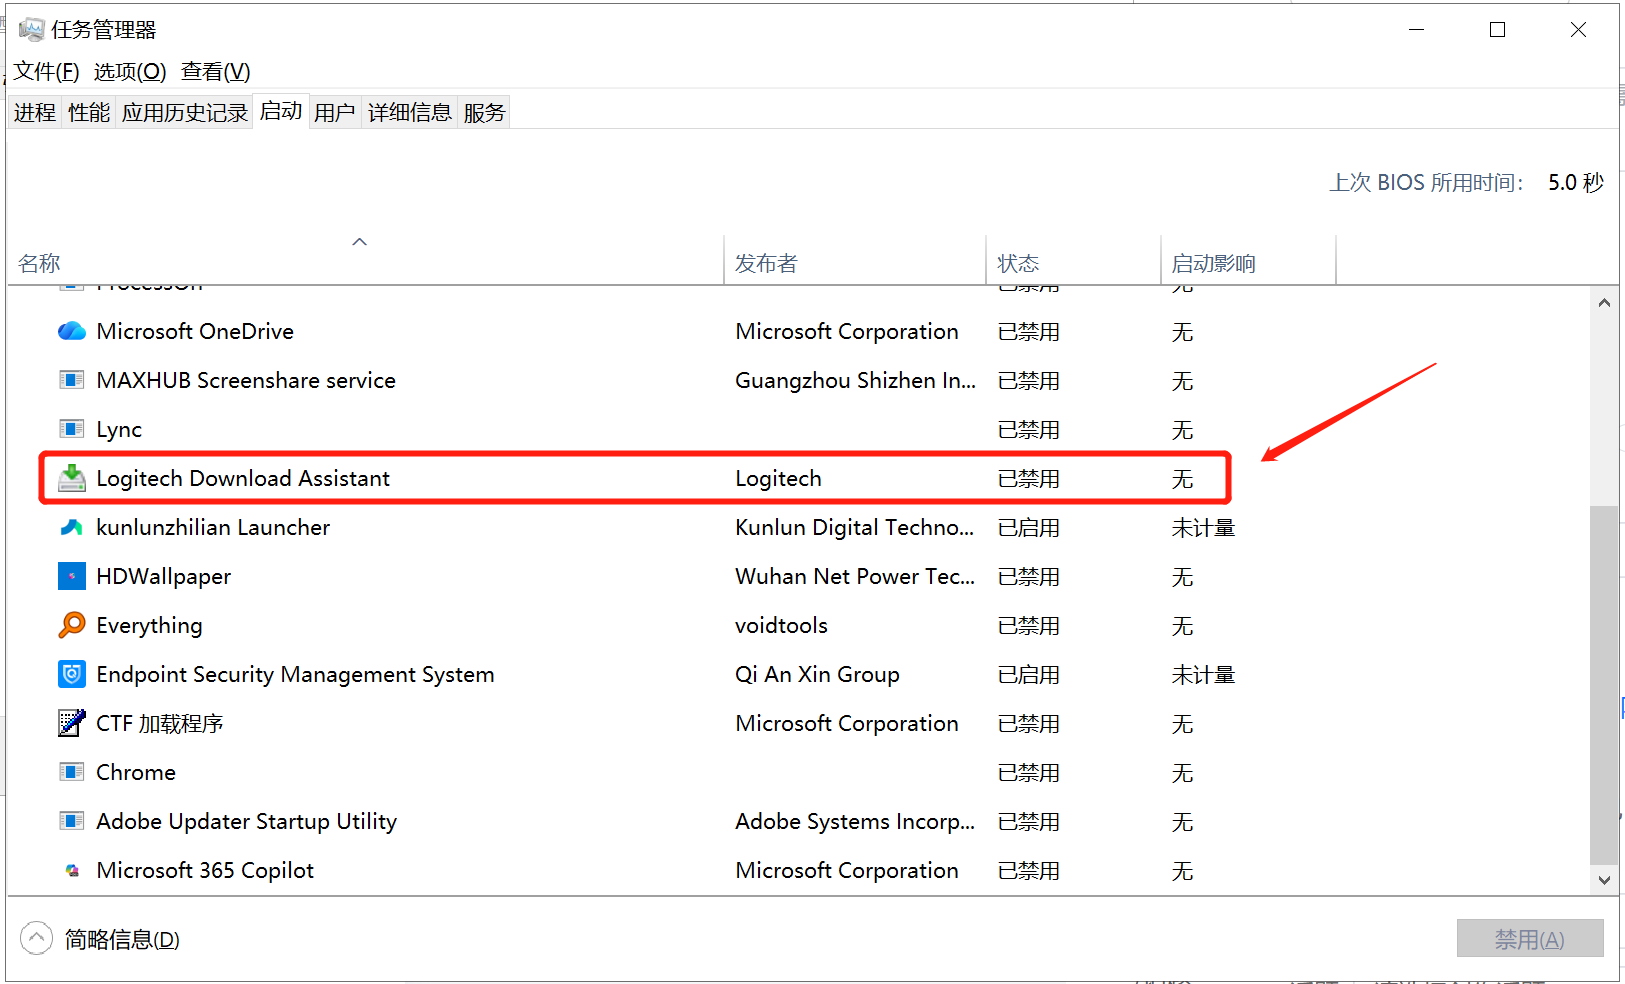Click the kunlunzhilian Launcher icon
Screen dimensions: 1625x984
(72, 527)
